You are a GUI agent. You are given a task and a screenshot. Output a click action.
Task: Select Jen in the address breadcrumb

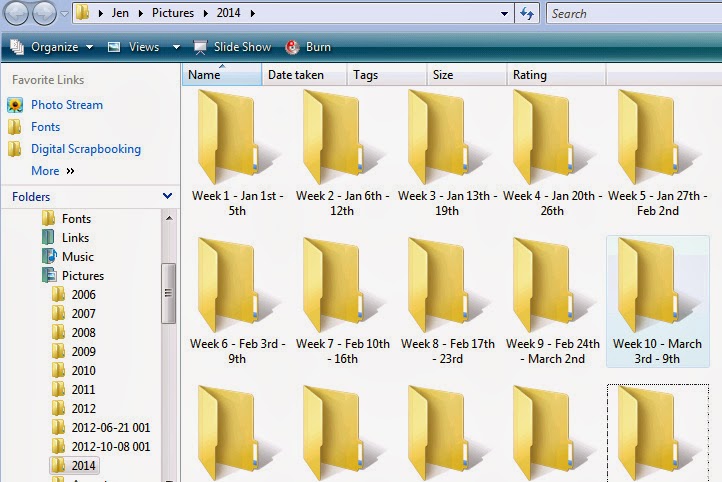point(120,13)
